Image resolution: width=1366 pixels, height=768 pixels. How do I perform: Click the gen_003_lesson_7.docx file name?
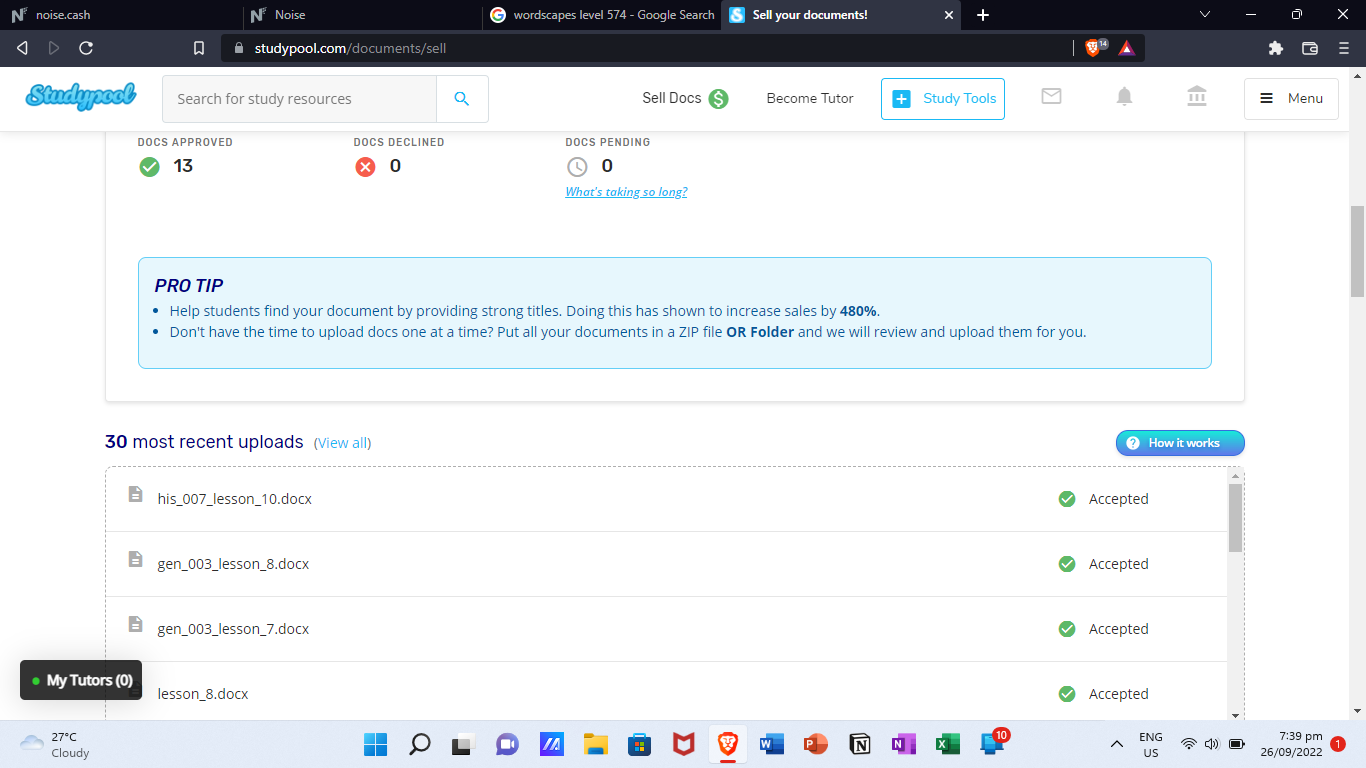point(234,629)
